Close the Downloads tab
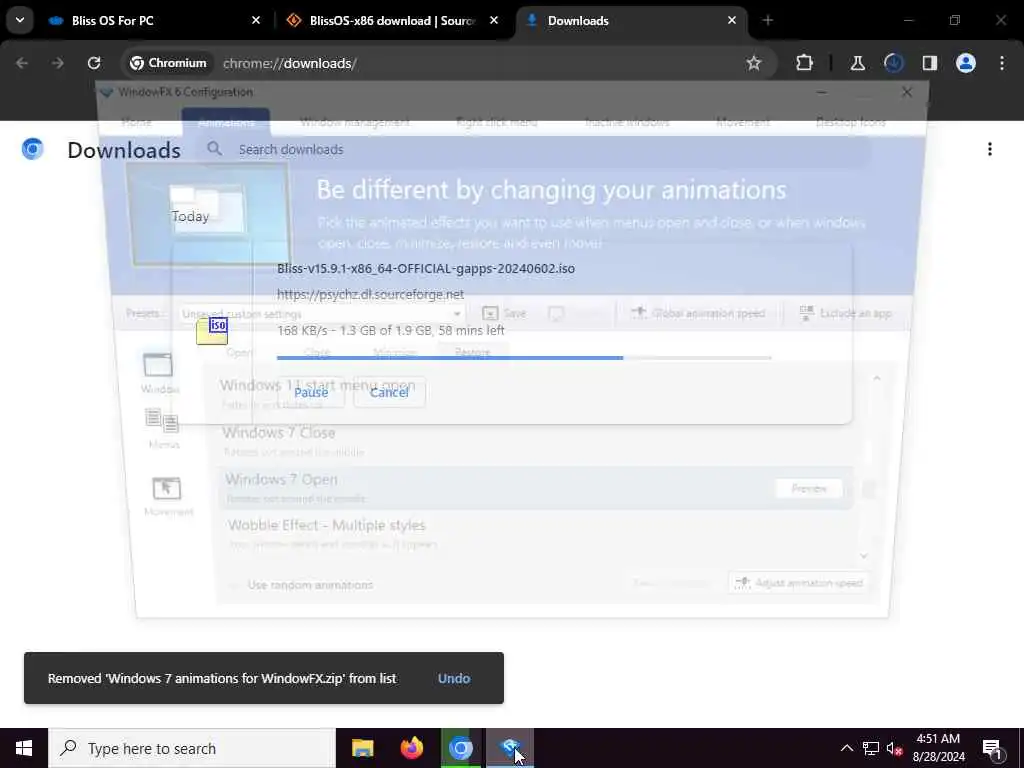1024x768 pixels. point(731,21)
